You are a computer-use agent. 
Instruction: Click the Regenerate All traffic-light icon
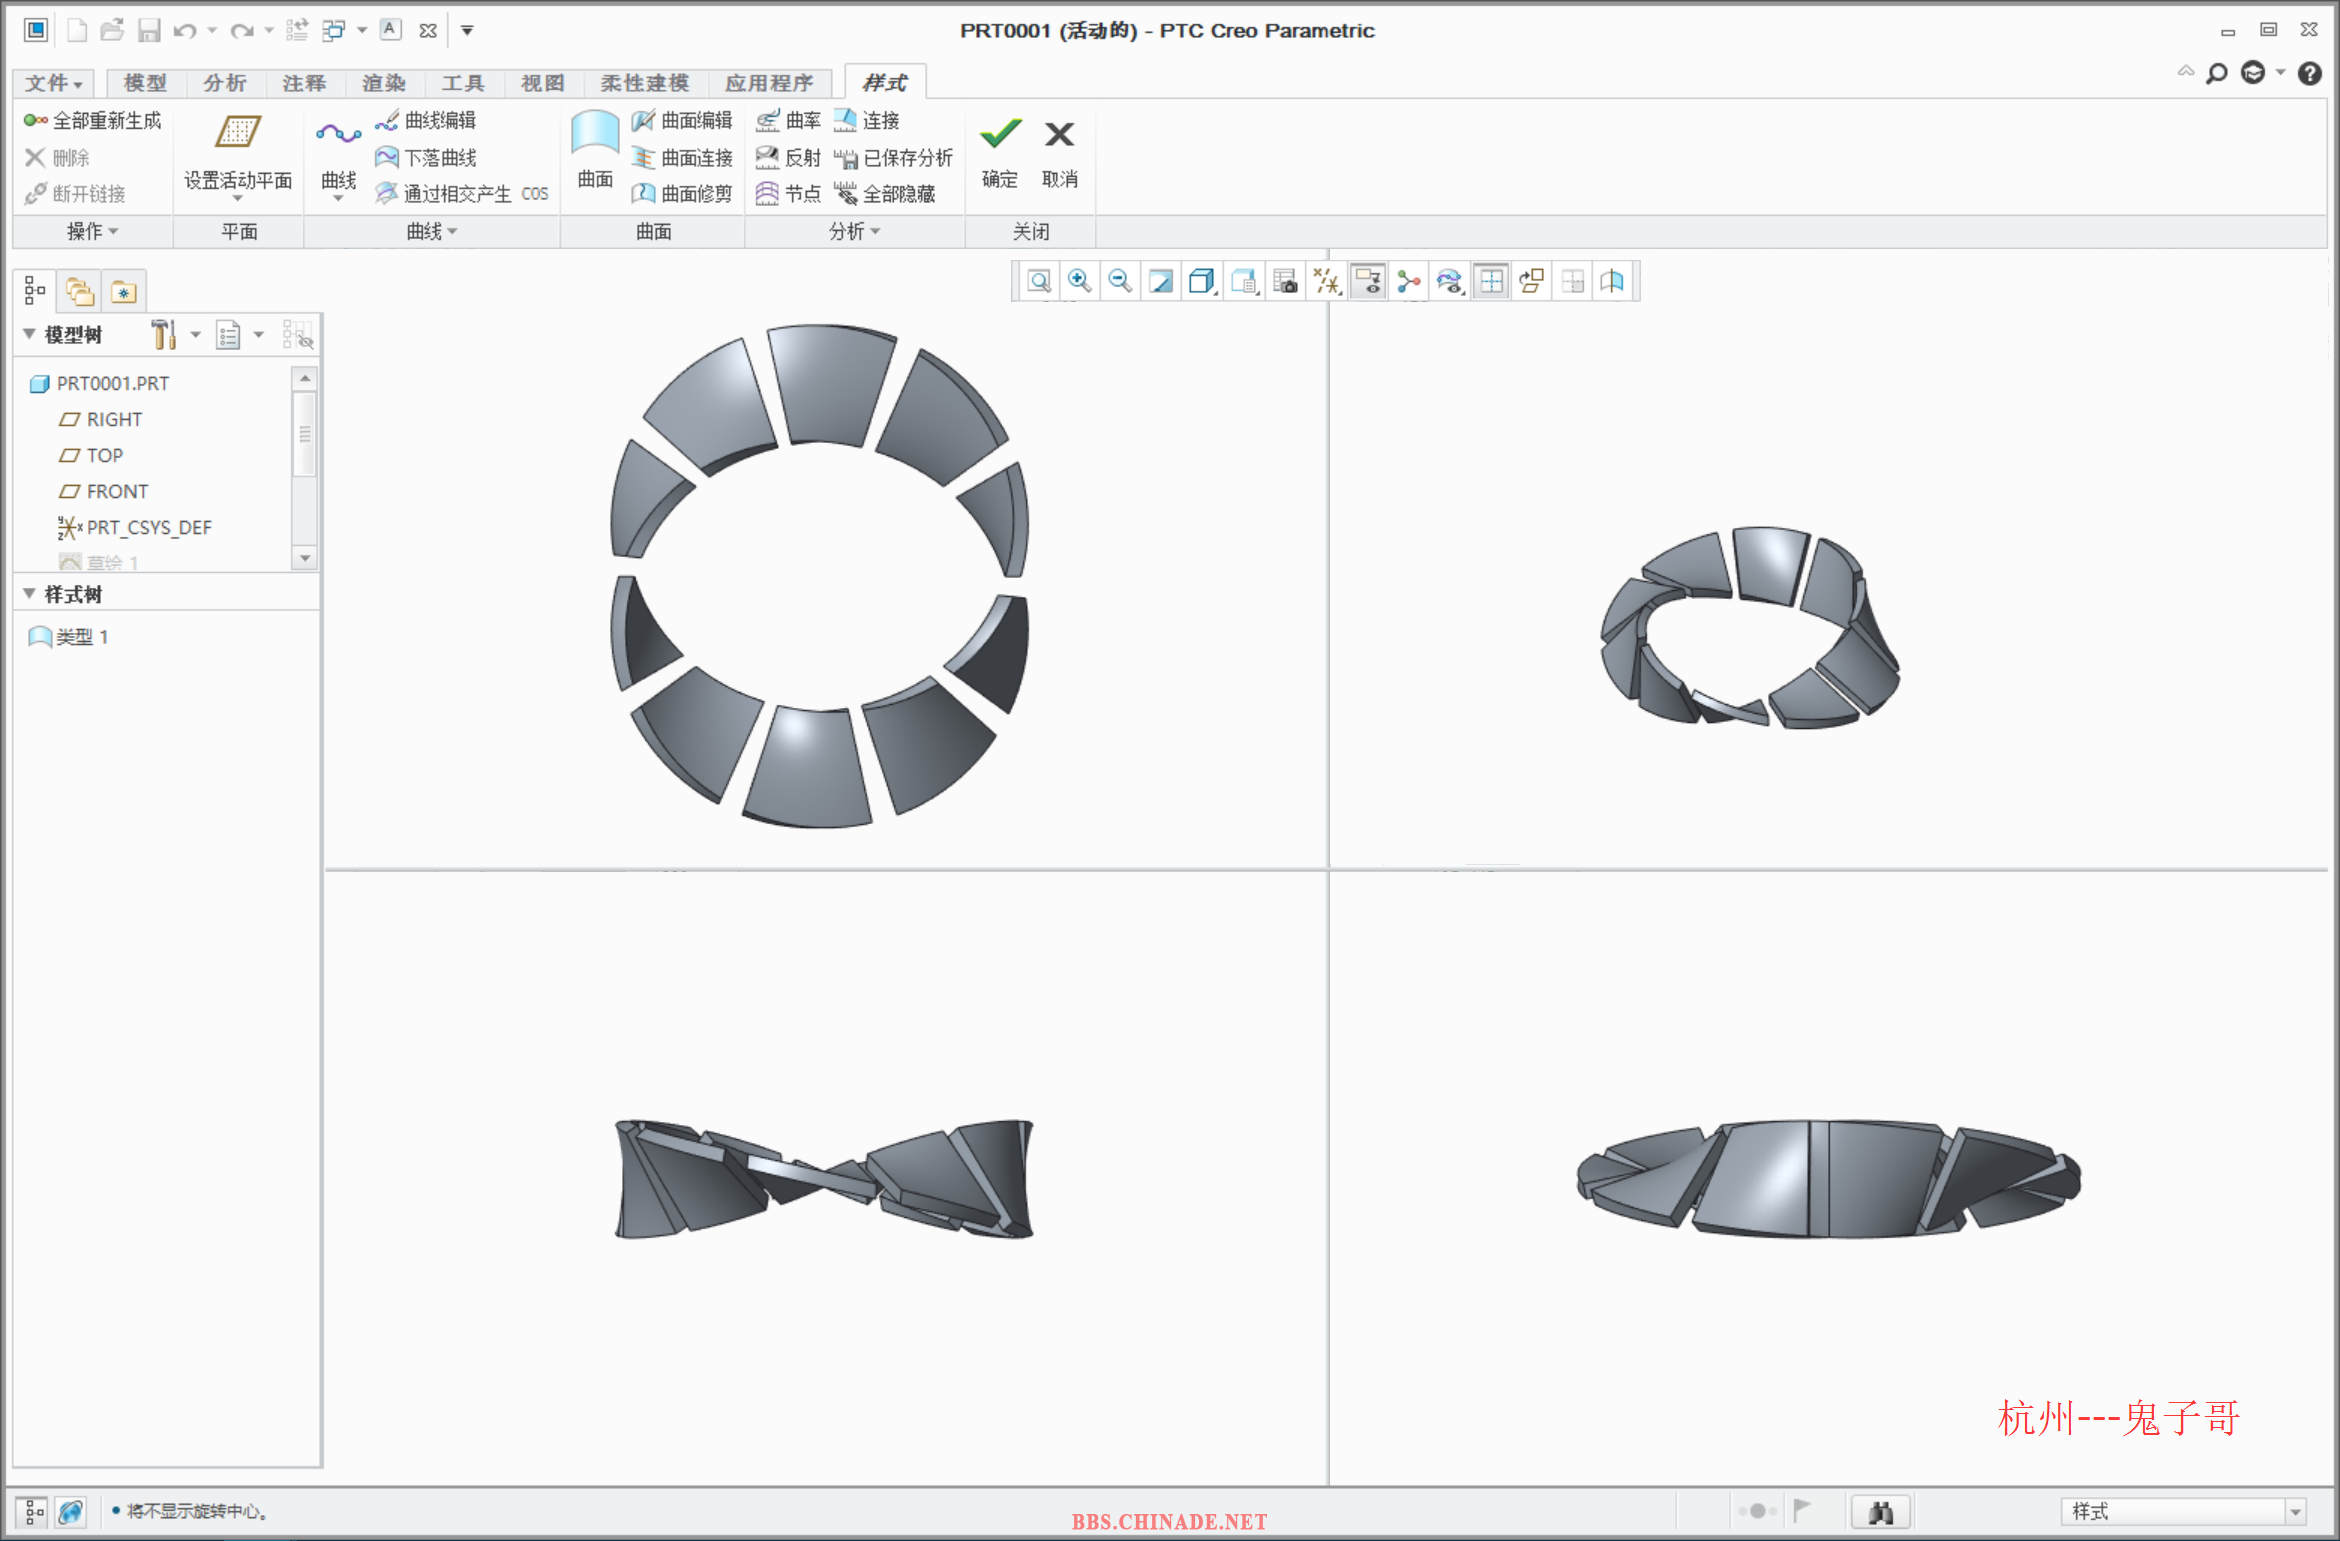tap(35, 121)
